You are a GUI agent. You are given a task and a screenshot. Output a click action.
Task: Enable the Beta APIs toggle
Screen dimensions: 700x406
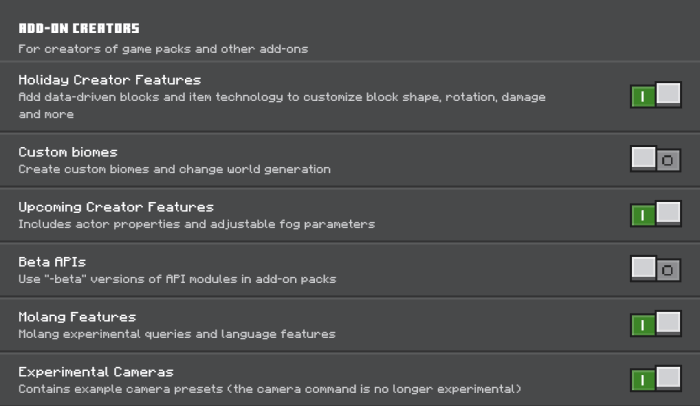tap(656, 269)
